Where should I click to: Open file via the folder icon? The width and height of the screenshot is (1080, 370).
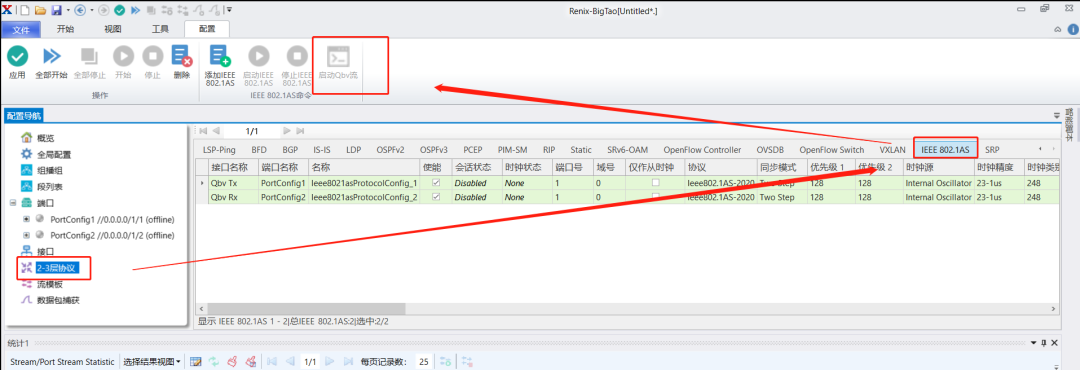(x=41, y=10)
